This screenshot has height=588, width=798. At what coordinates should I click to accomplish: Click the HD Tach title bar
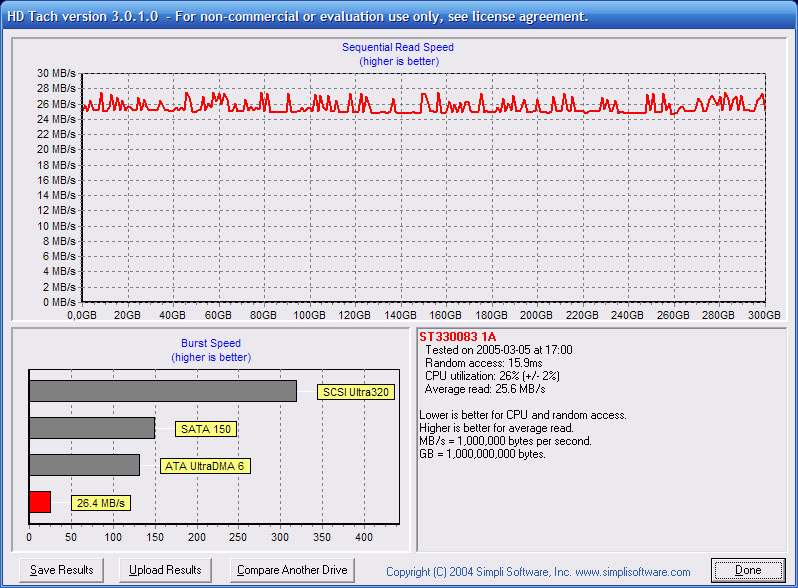tap(399, 16)
